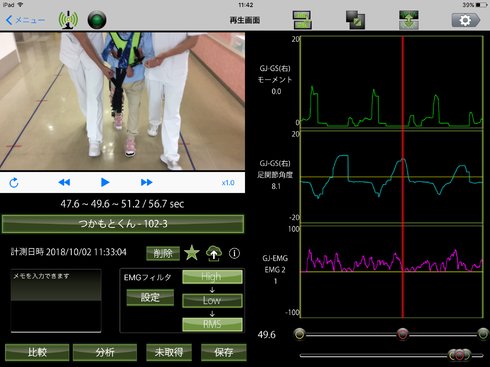Show recording info via the i icon
Screen dimensions: 490x367
click(x=234, y=254)
